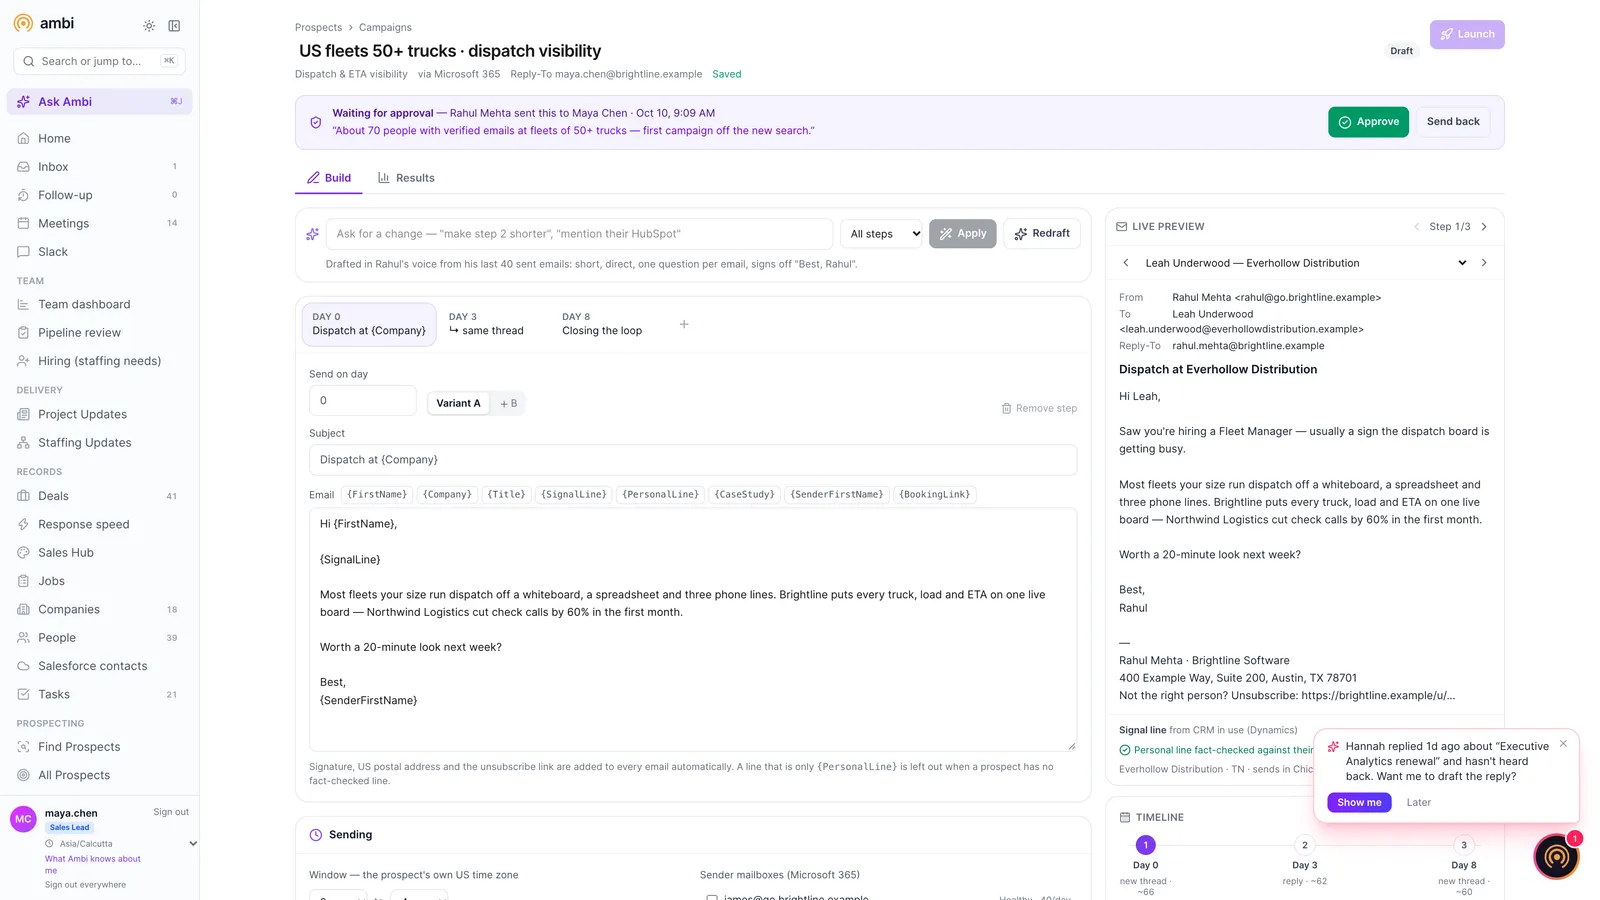The width and height of the screenshot is (1600, 900).
Task: Collapse sidebar using the panel icon
Action: click(174, 26)
